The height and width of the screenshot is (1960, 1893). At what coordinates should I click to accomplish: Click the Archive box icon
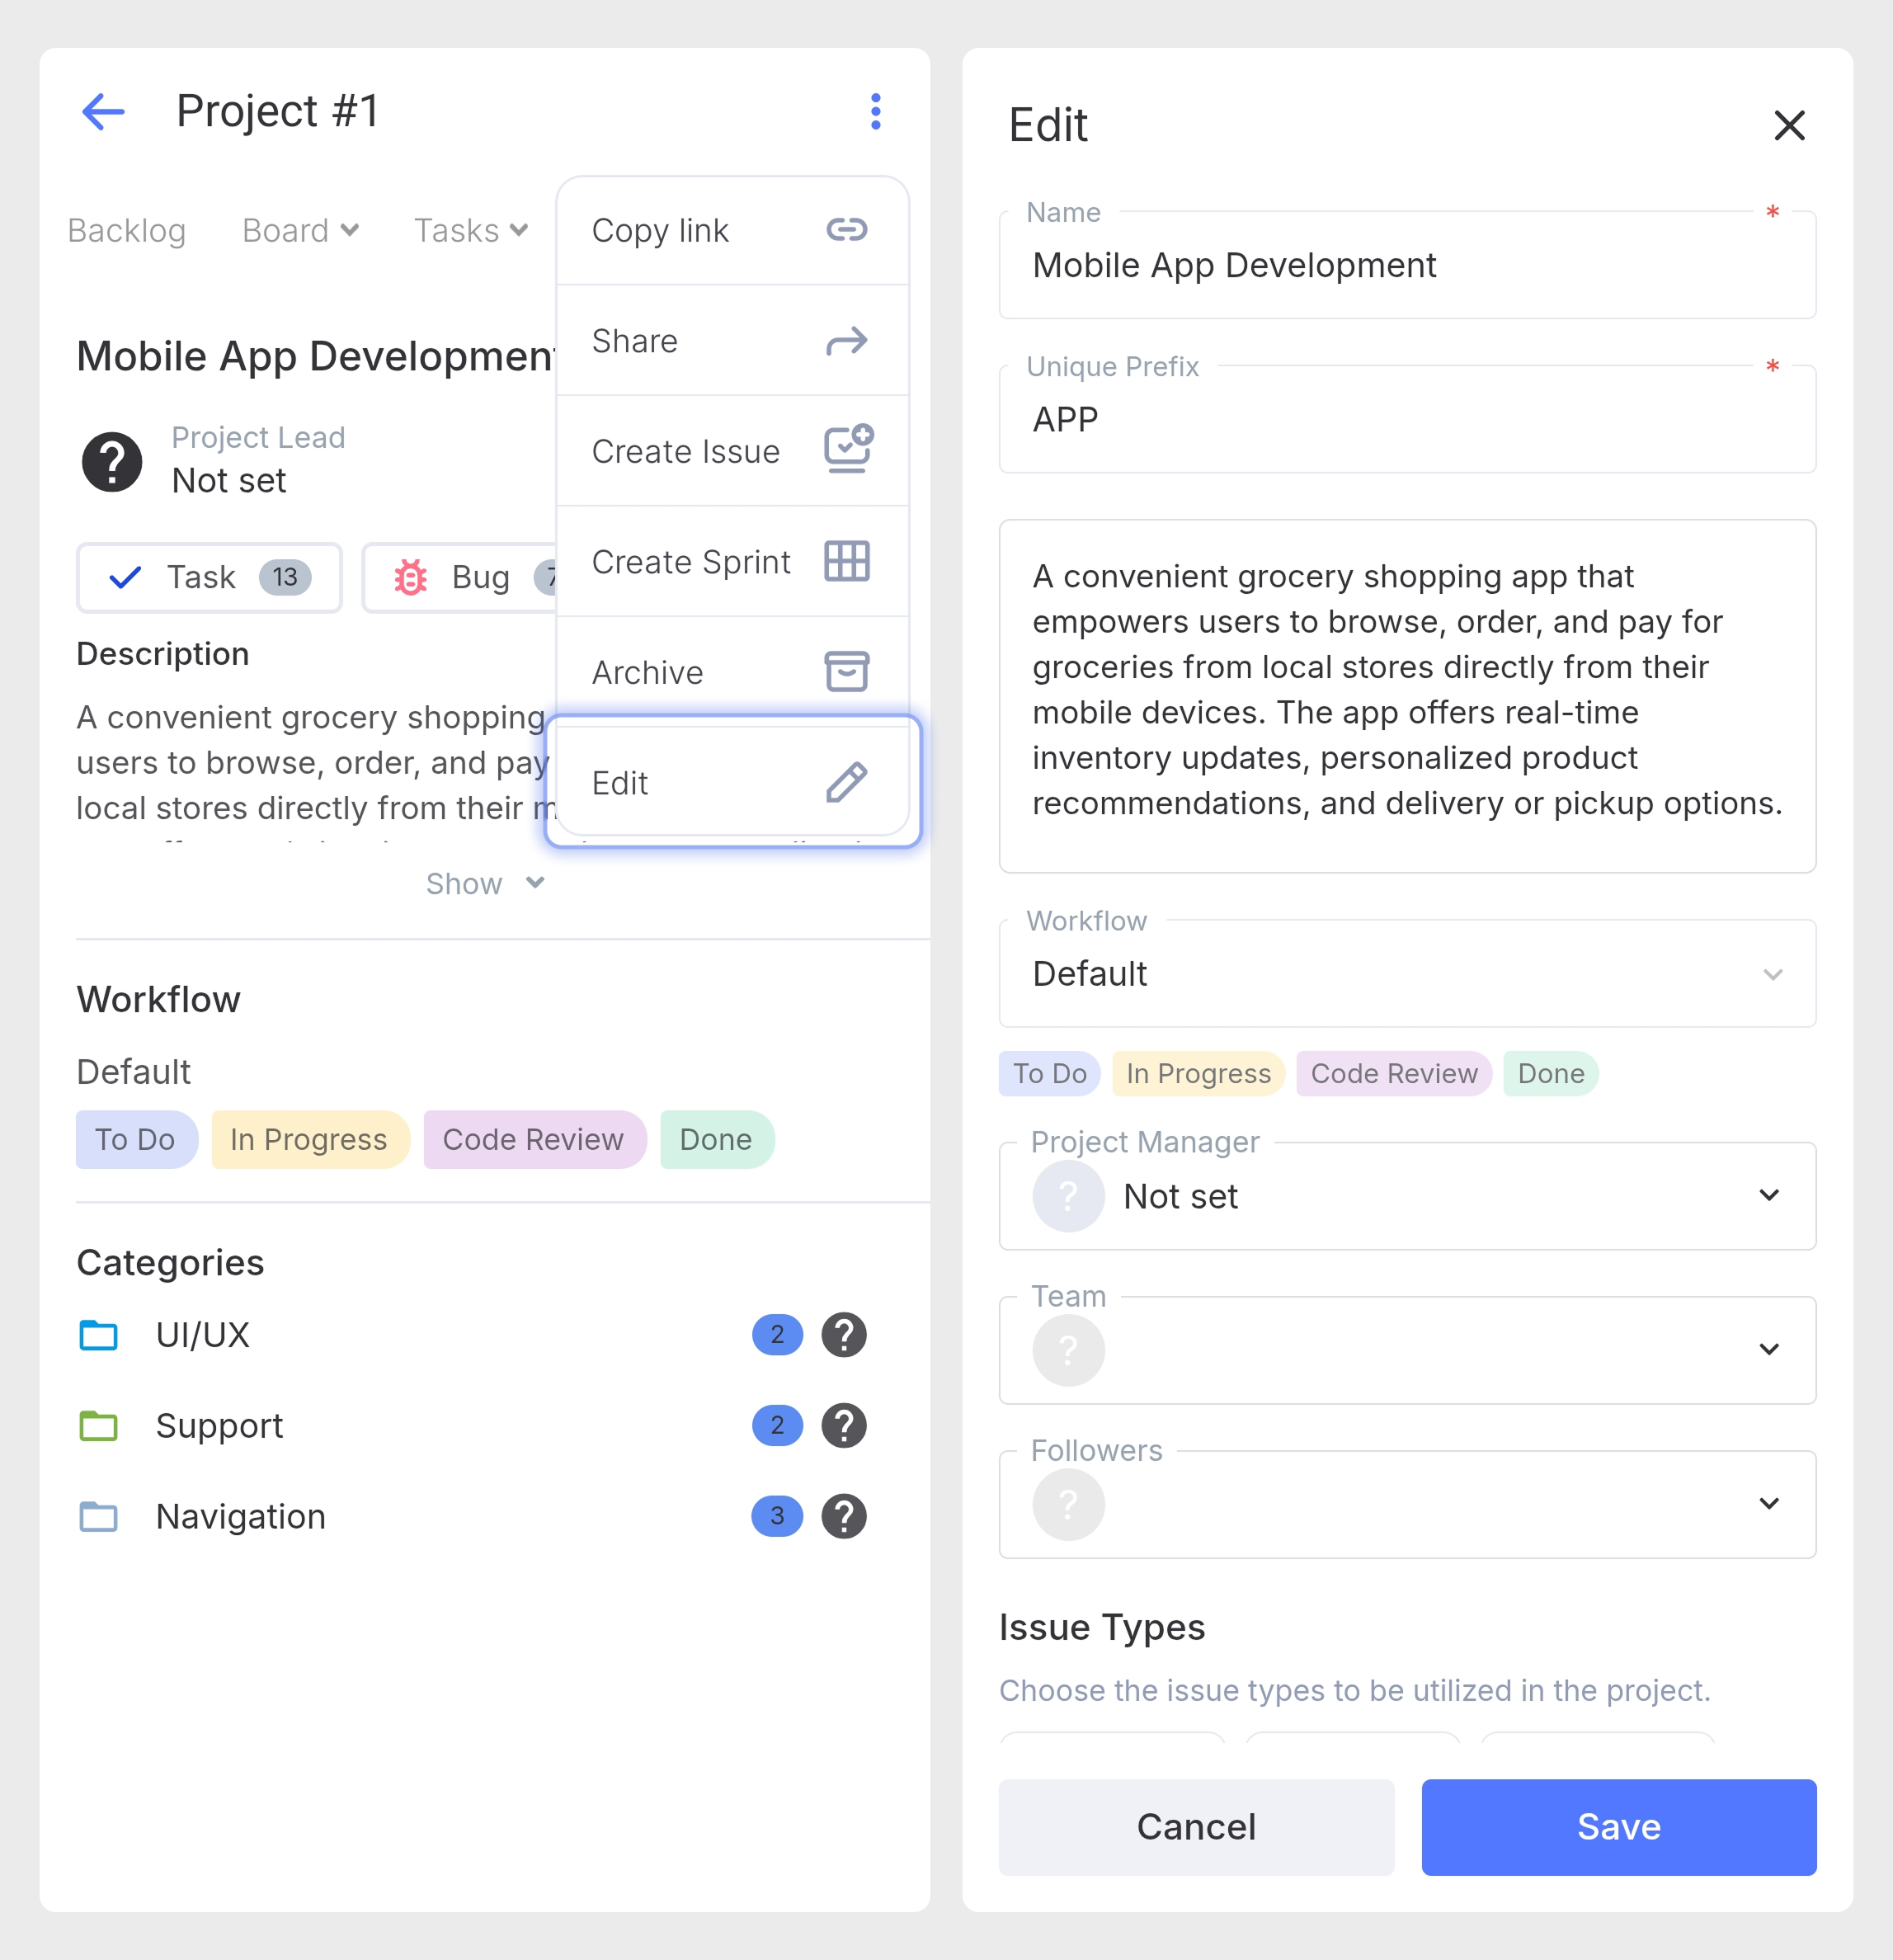coord(846,671)
